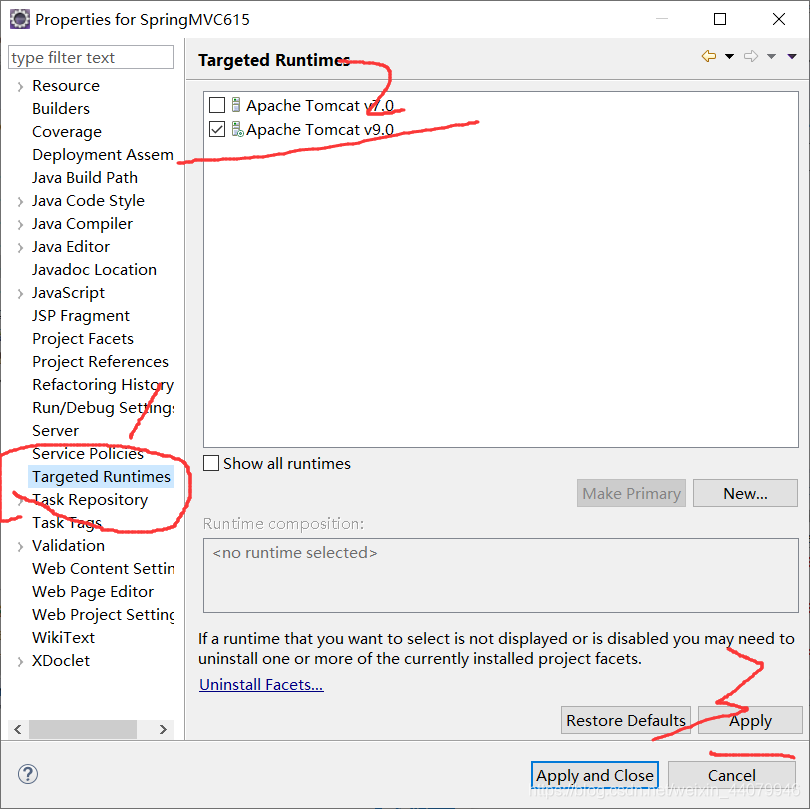
Task: Open the back history dropdown arrow
Action: pos(729,56)
